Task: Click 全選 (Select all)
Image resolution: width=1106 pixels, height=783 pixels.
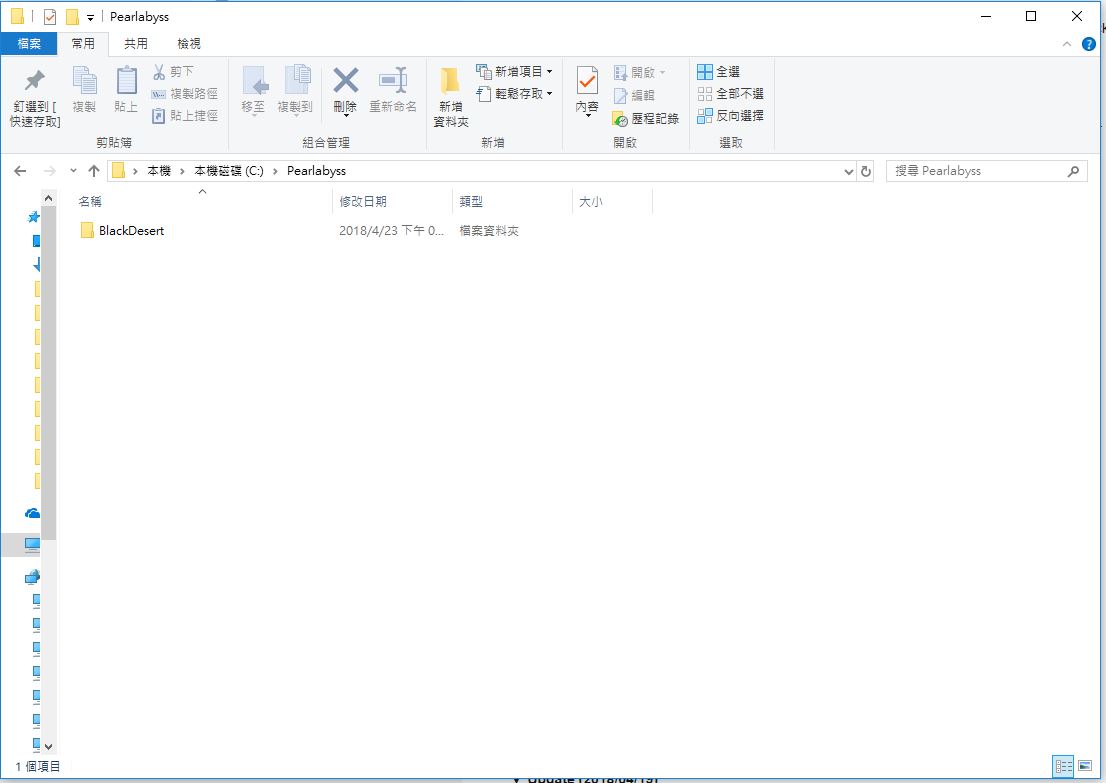Action: [718, 71]
